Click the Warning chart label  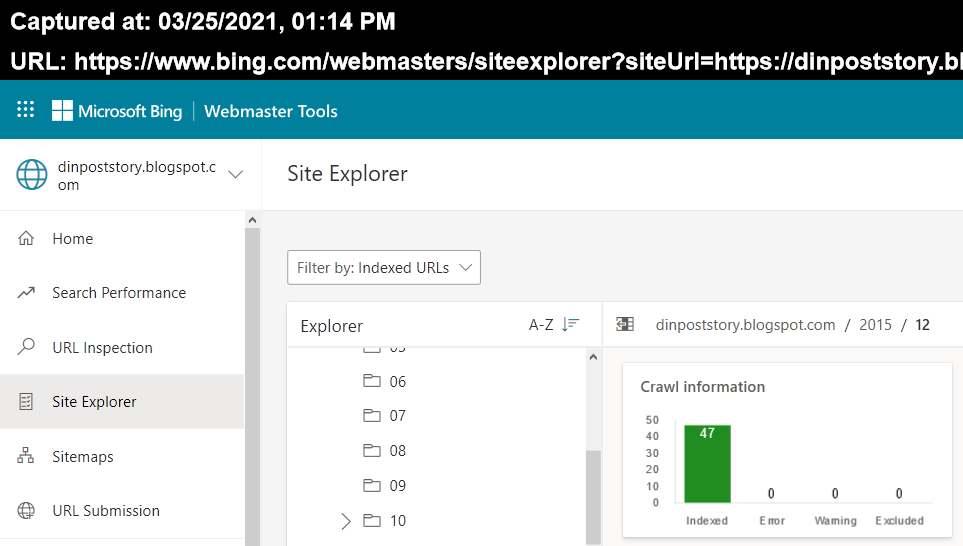(835, 521)
